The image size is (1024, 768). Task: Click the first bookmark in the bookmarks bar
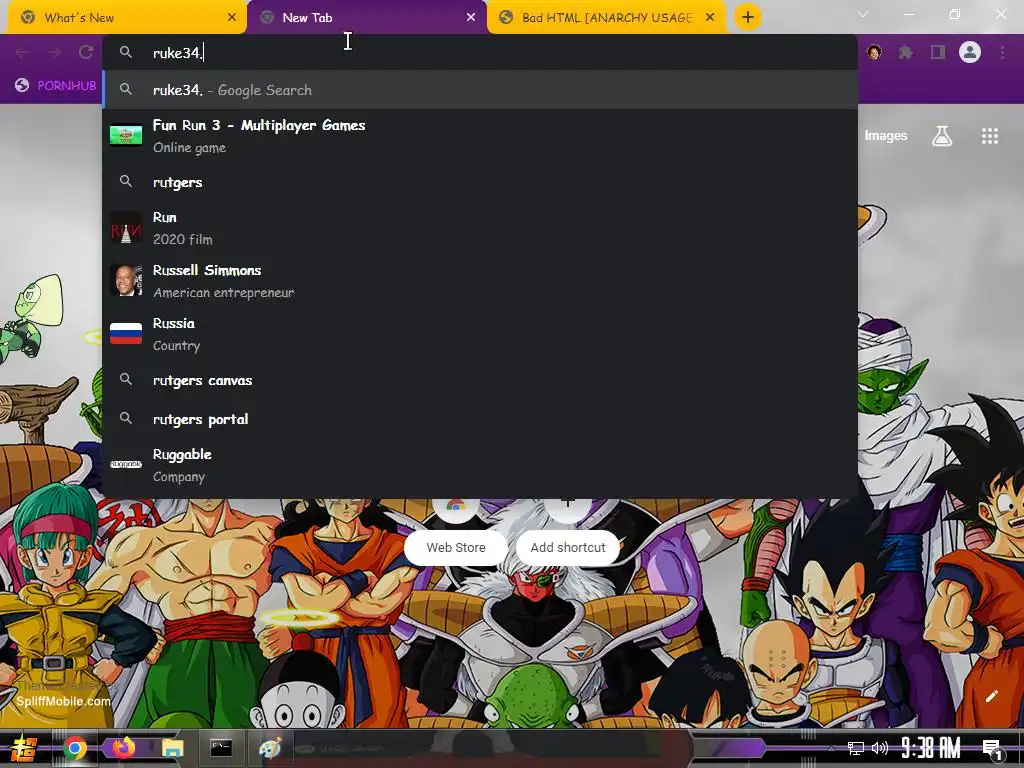click(x=56, y=86)
